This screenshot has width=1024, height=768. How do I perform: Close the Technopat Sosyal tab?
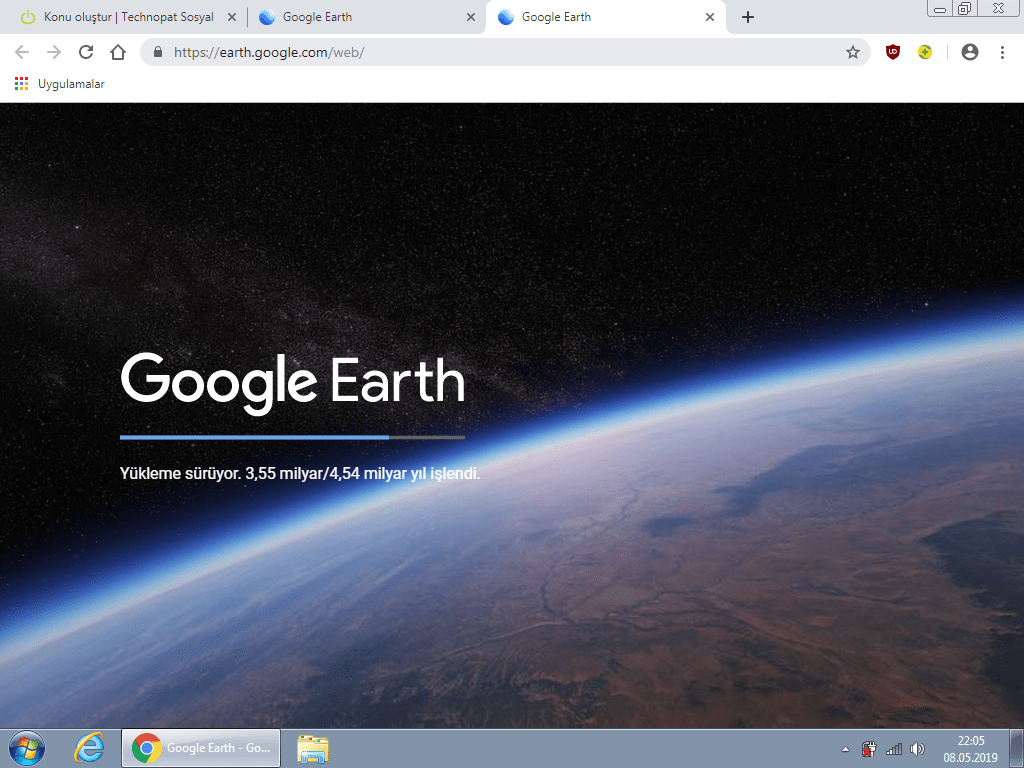pyautogui.click(x=232, y=18)
